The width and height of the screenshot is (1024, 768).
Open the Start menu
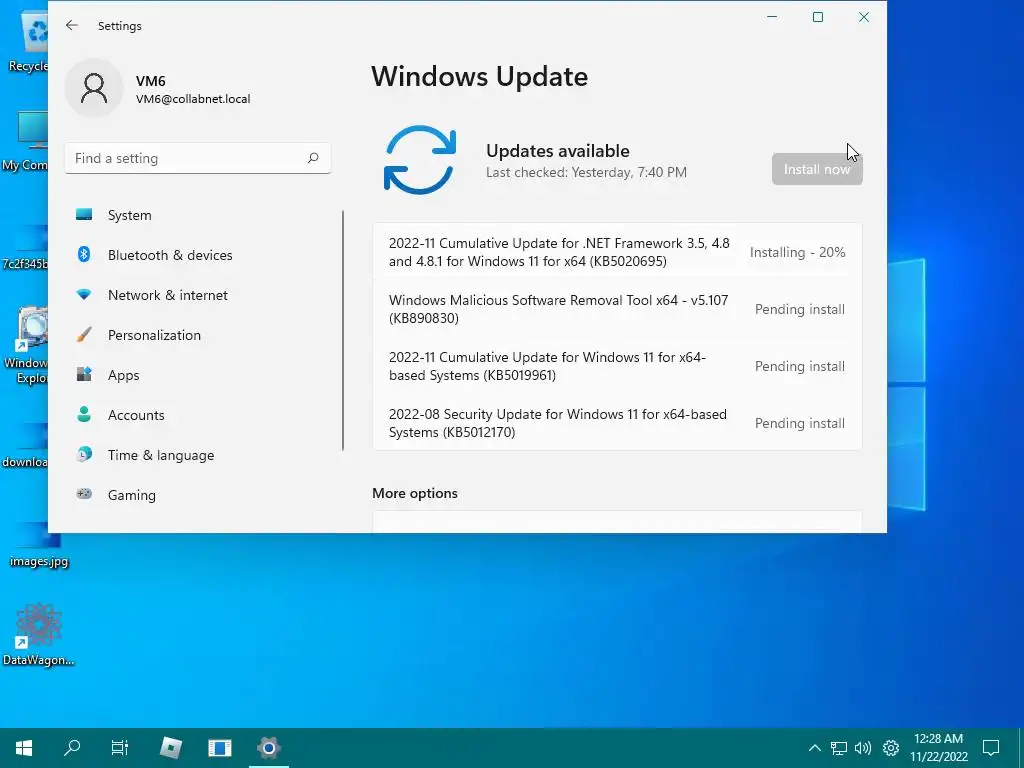coord(24,748)
